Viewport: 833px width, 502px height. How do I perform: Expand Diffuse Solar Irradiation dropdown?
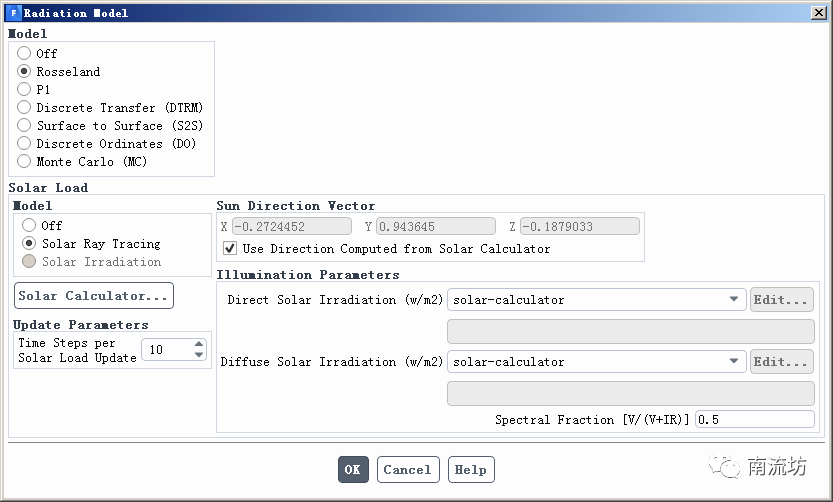pyautogui.click(x=735, y=362)
